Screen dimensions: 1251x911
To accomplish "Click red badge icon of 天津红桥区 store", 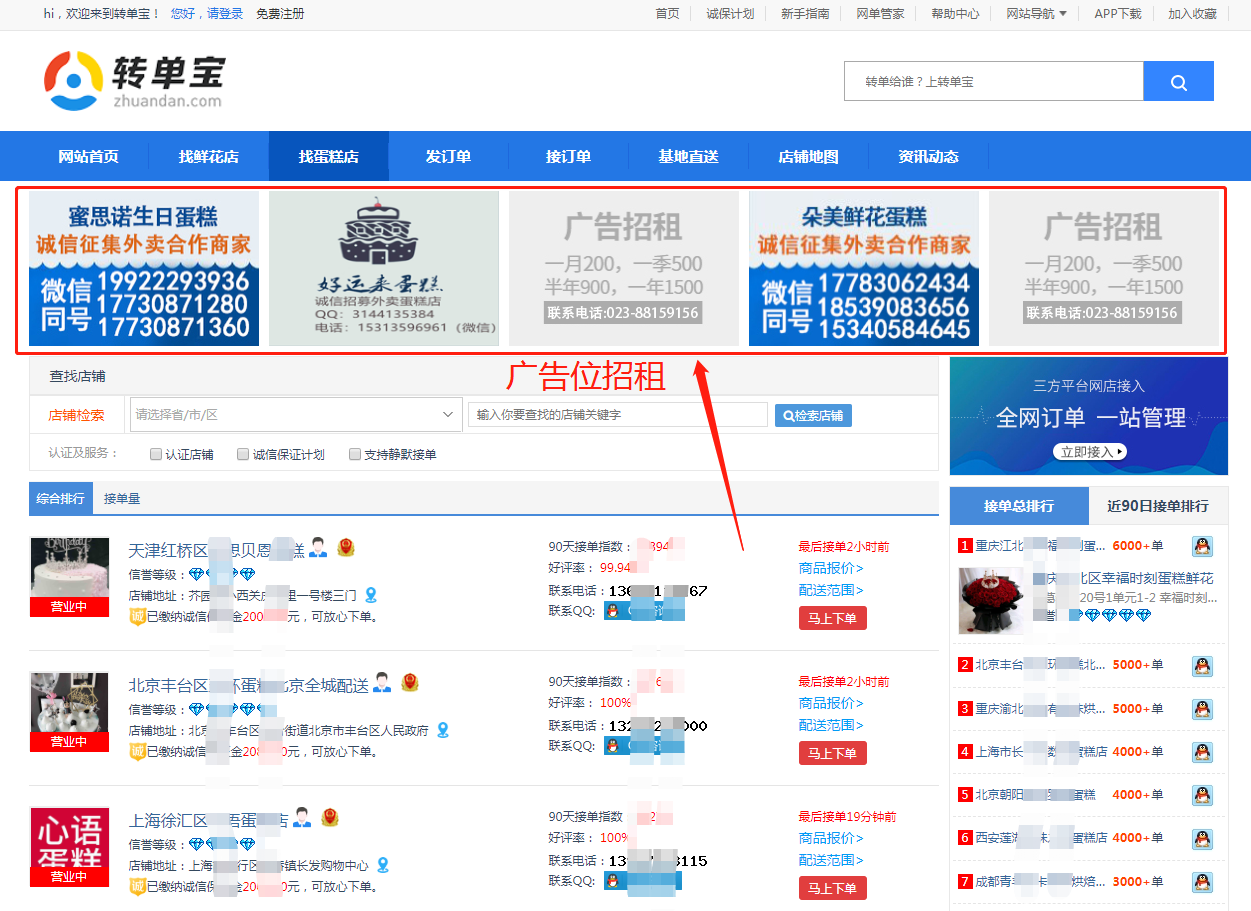I will [346, 548].
